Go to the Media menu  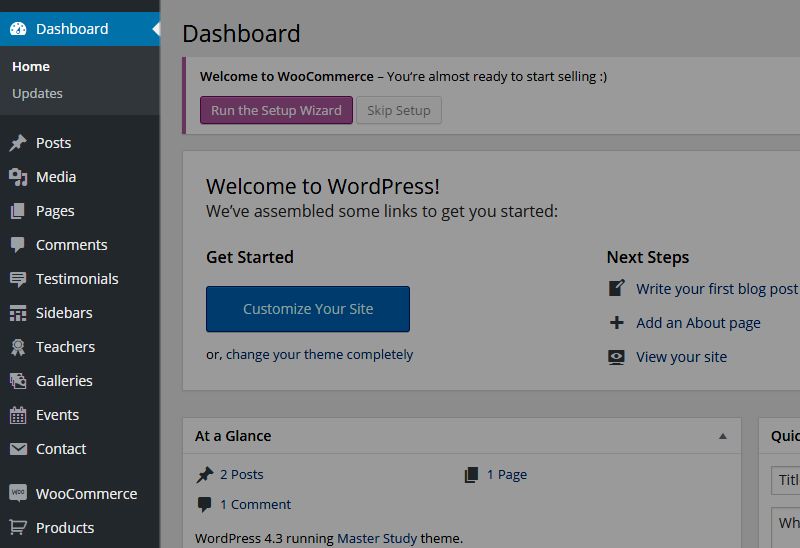click(x=80, y=177)
